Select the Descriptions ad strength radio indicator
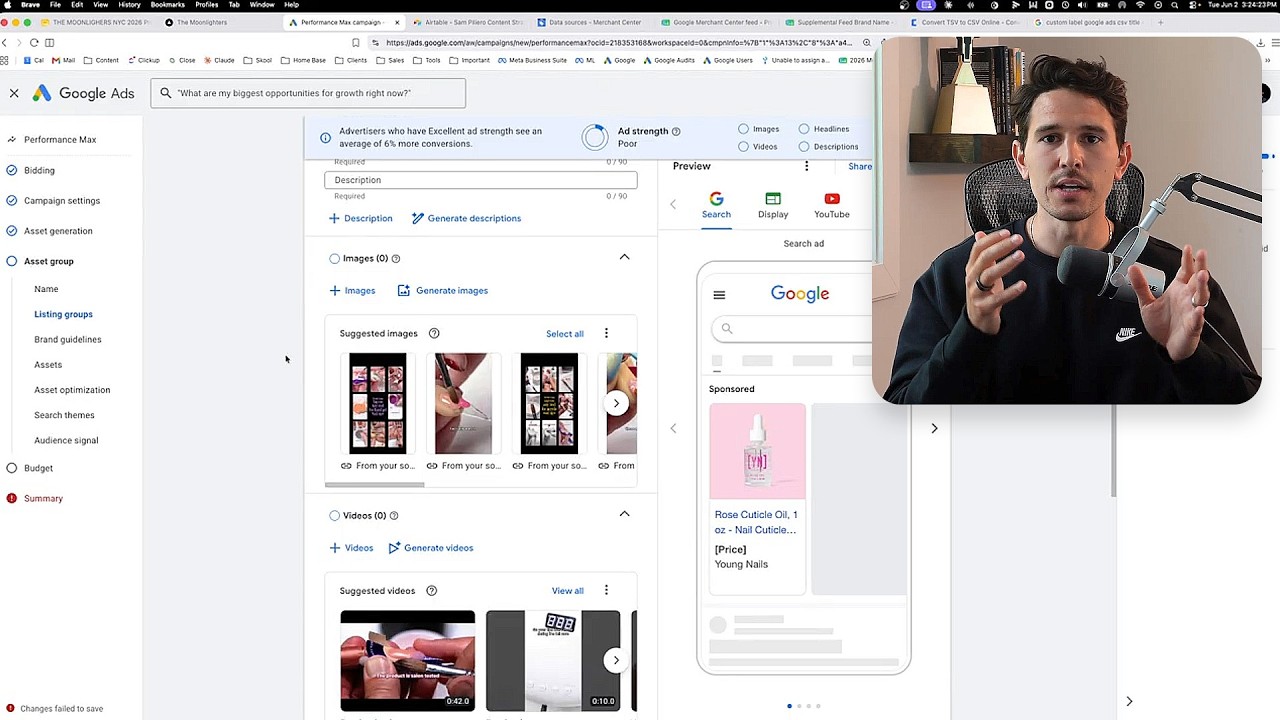Image resolution: width=1280 pixels, height=720 pixels. (x=804, y=147)
